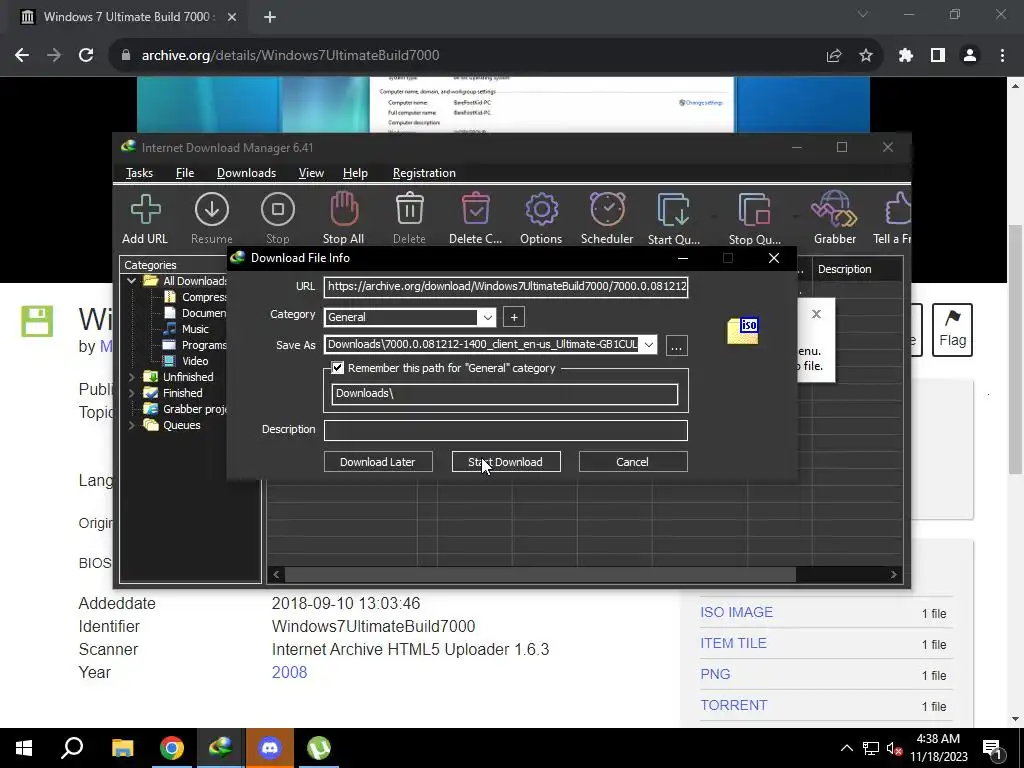1024x768 pixels.
Task: Open the PNG download link
Action: point(715,675)
